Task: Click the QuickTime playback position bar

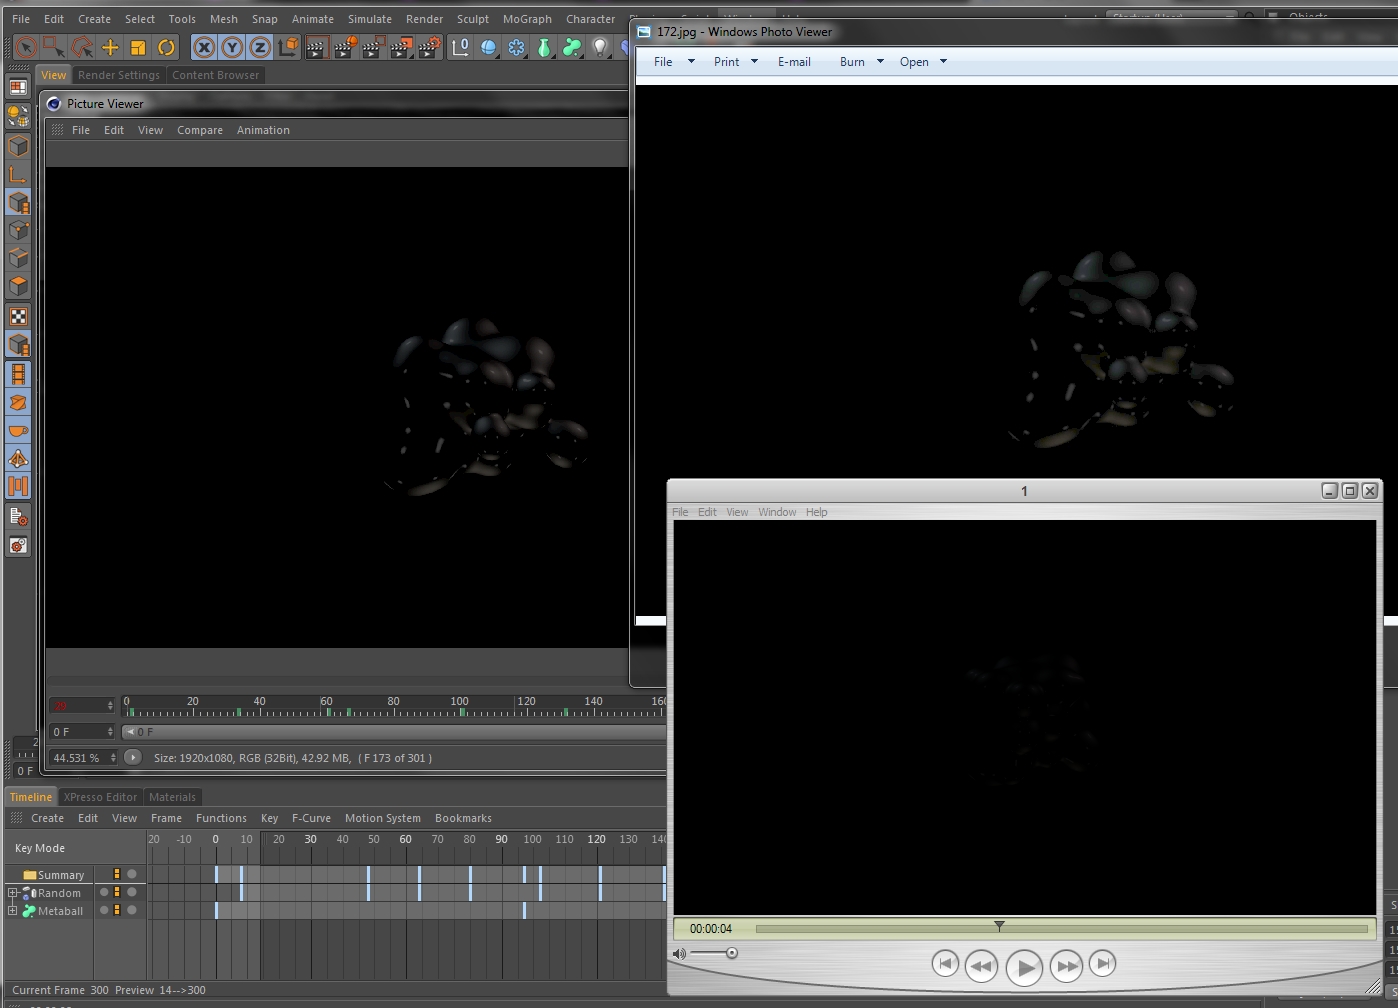Action: click(x=1061, y=928)
